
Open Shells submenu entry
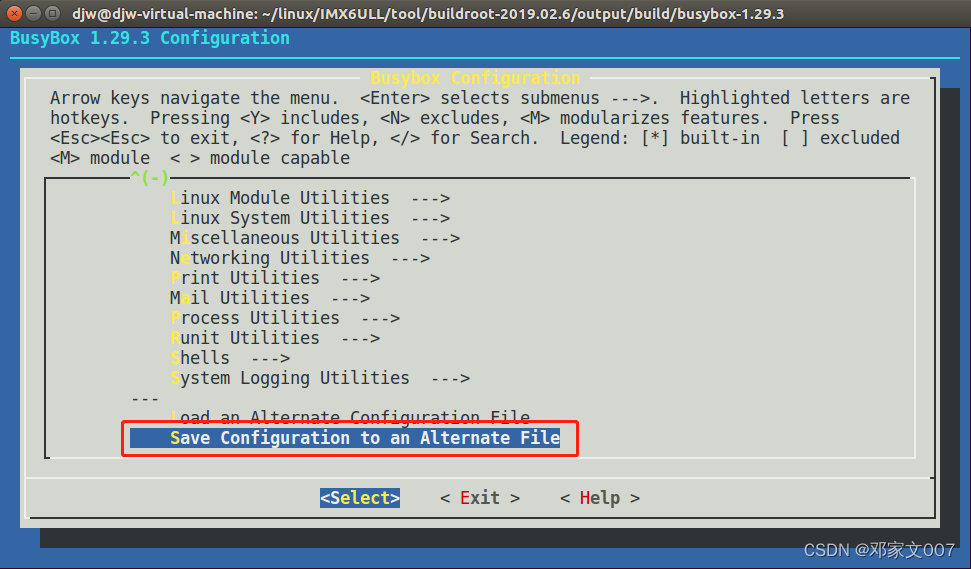230,358
